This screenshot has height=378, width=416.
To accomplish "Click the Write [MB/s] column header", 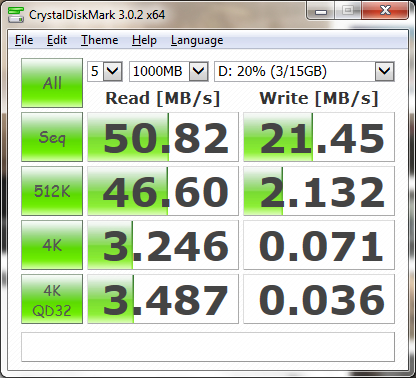I will [x=319, y=98].
